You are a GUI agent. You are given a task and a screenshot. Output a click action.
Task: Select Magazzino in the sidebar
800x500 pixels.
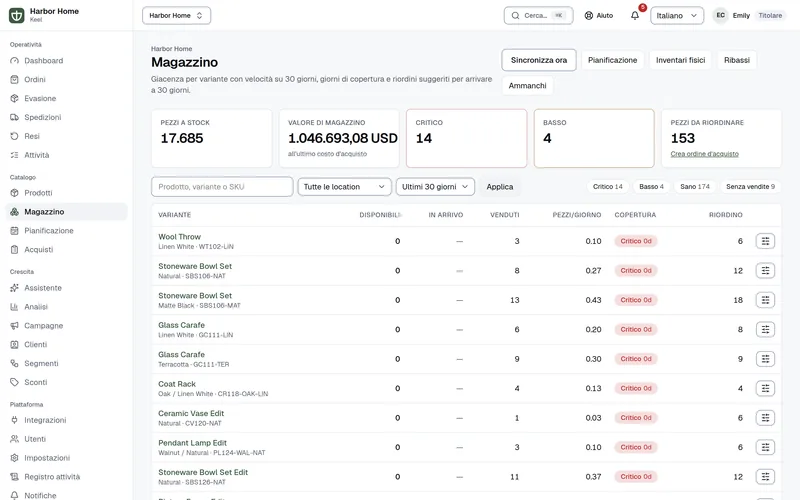pos(66,212)
